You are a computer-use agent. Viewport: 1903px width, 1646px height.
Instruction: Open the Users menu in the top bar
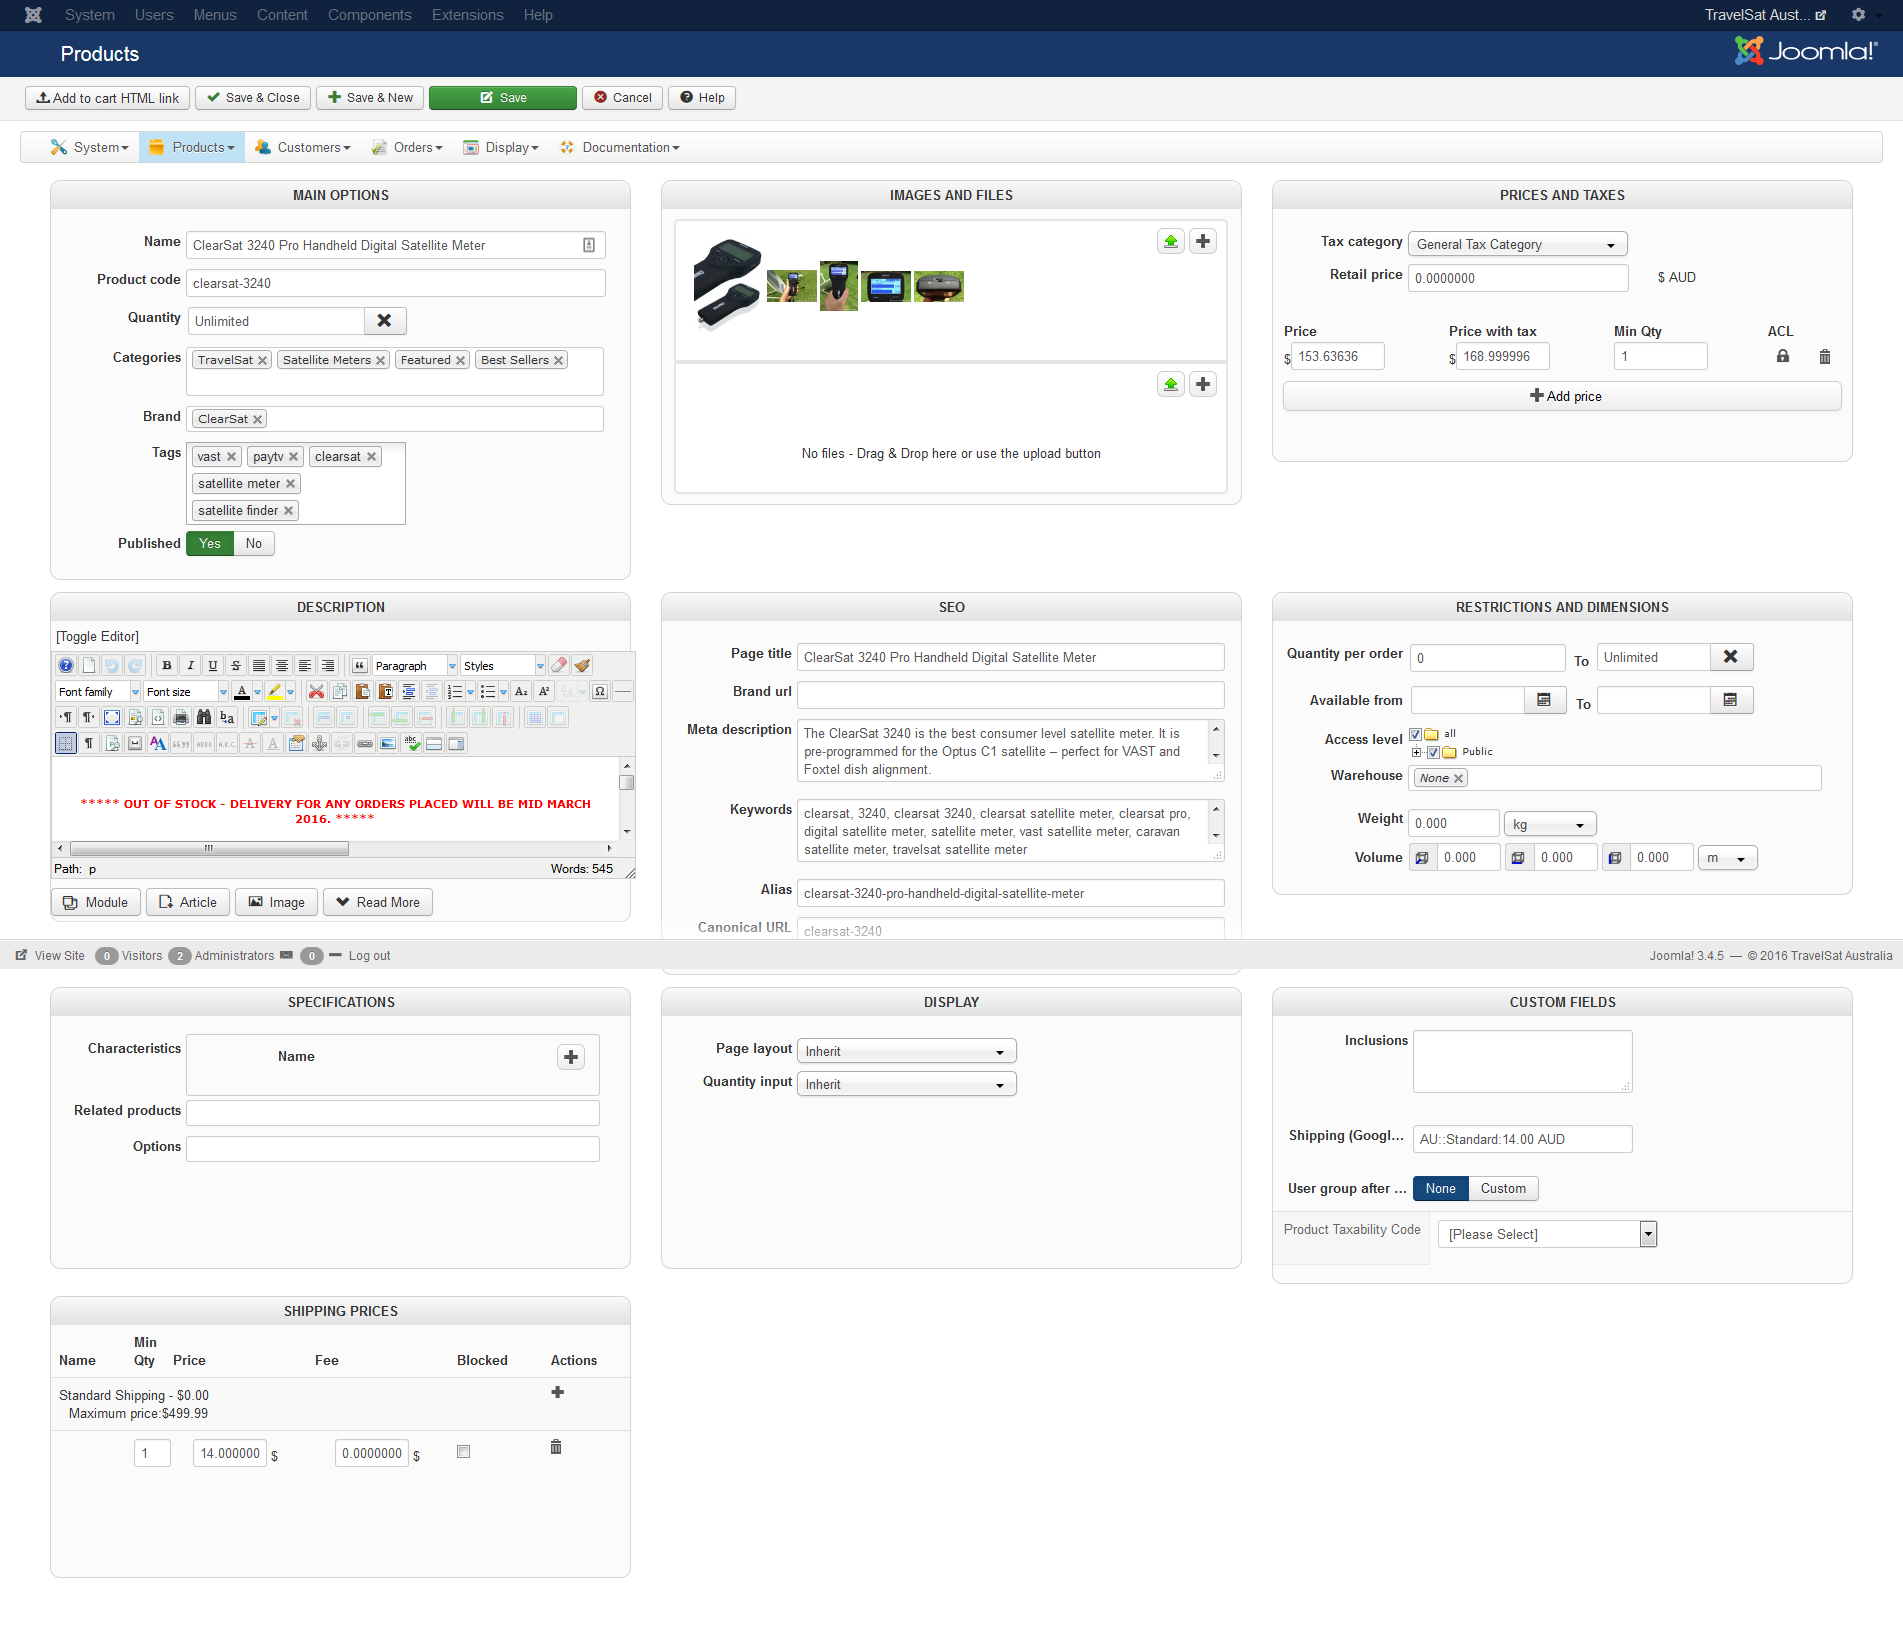click(154, 15)
